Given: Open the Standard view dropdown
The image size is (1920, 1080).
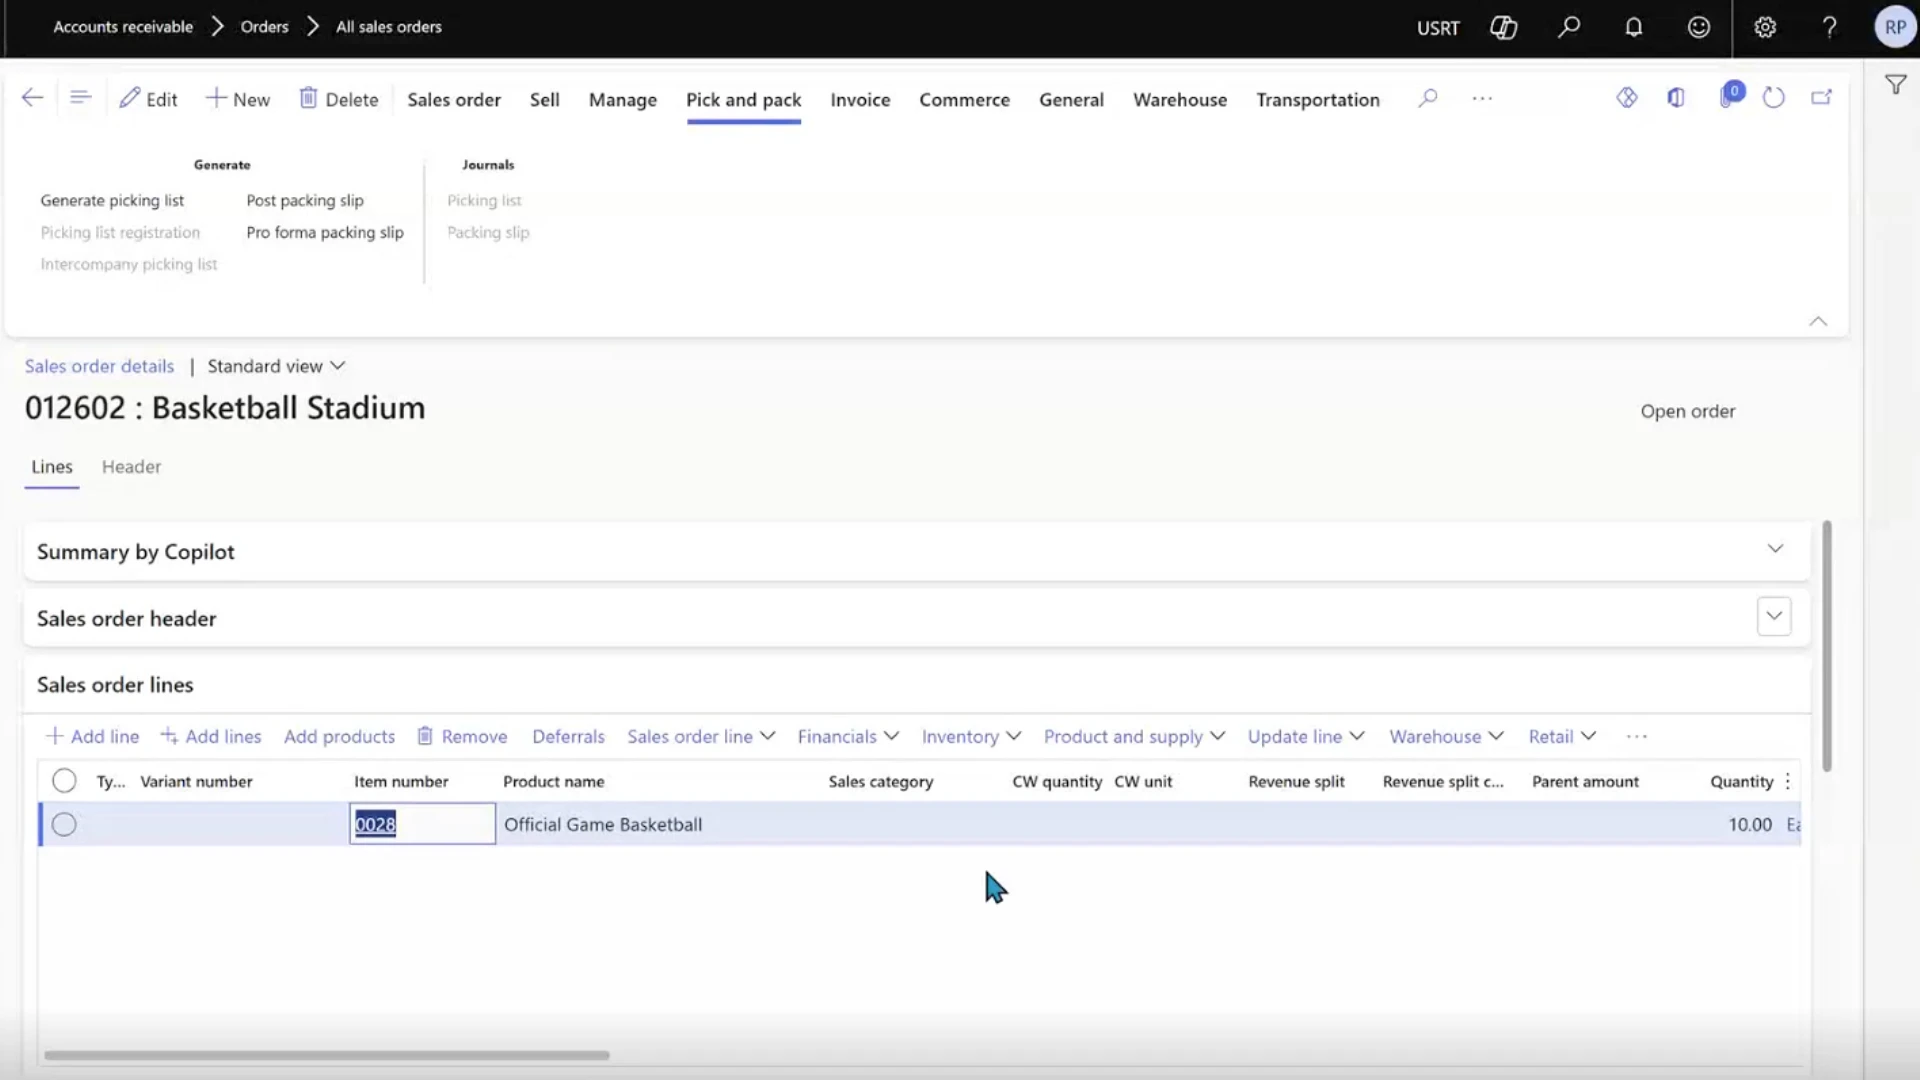Looking at the screenshot, I should pos(276,366).
